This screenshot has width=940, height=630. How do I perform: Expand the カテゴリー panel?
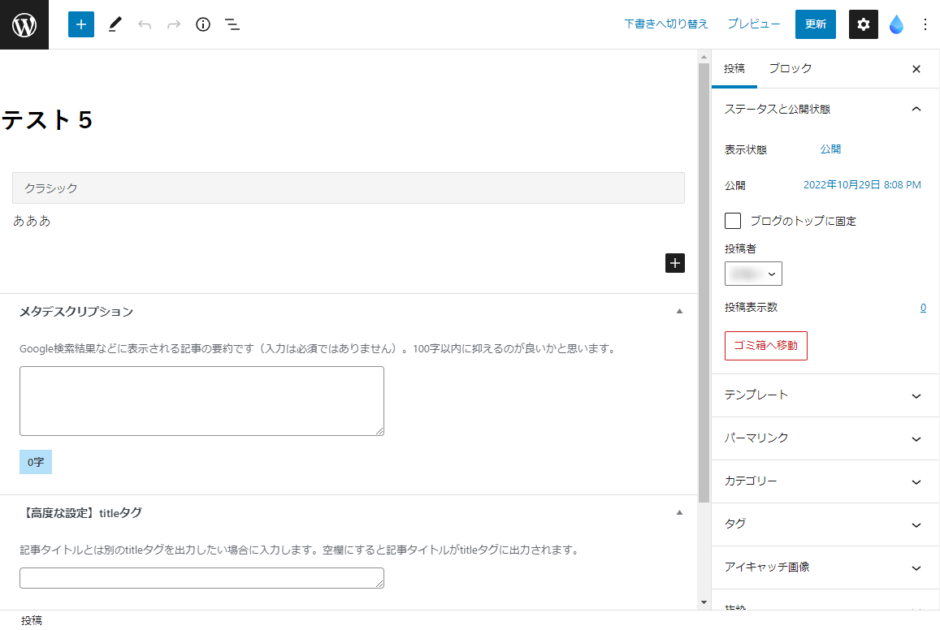coord(823,481)
